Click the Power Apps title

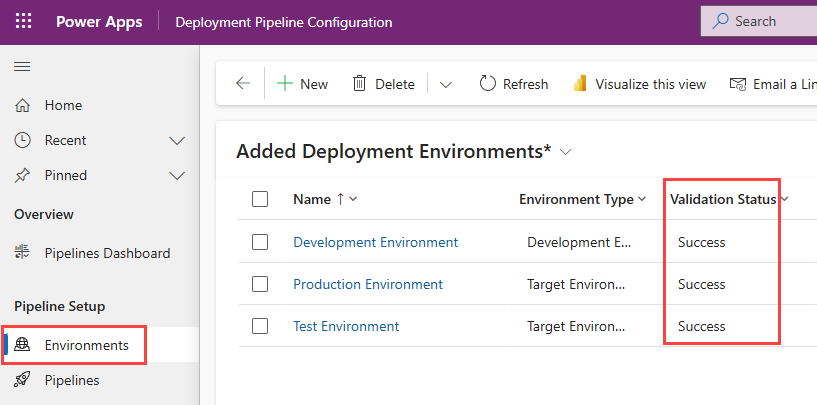tap(99, 22)
